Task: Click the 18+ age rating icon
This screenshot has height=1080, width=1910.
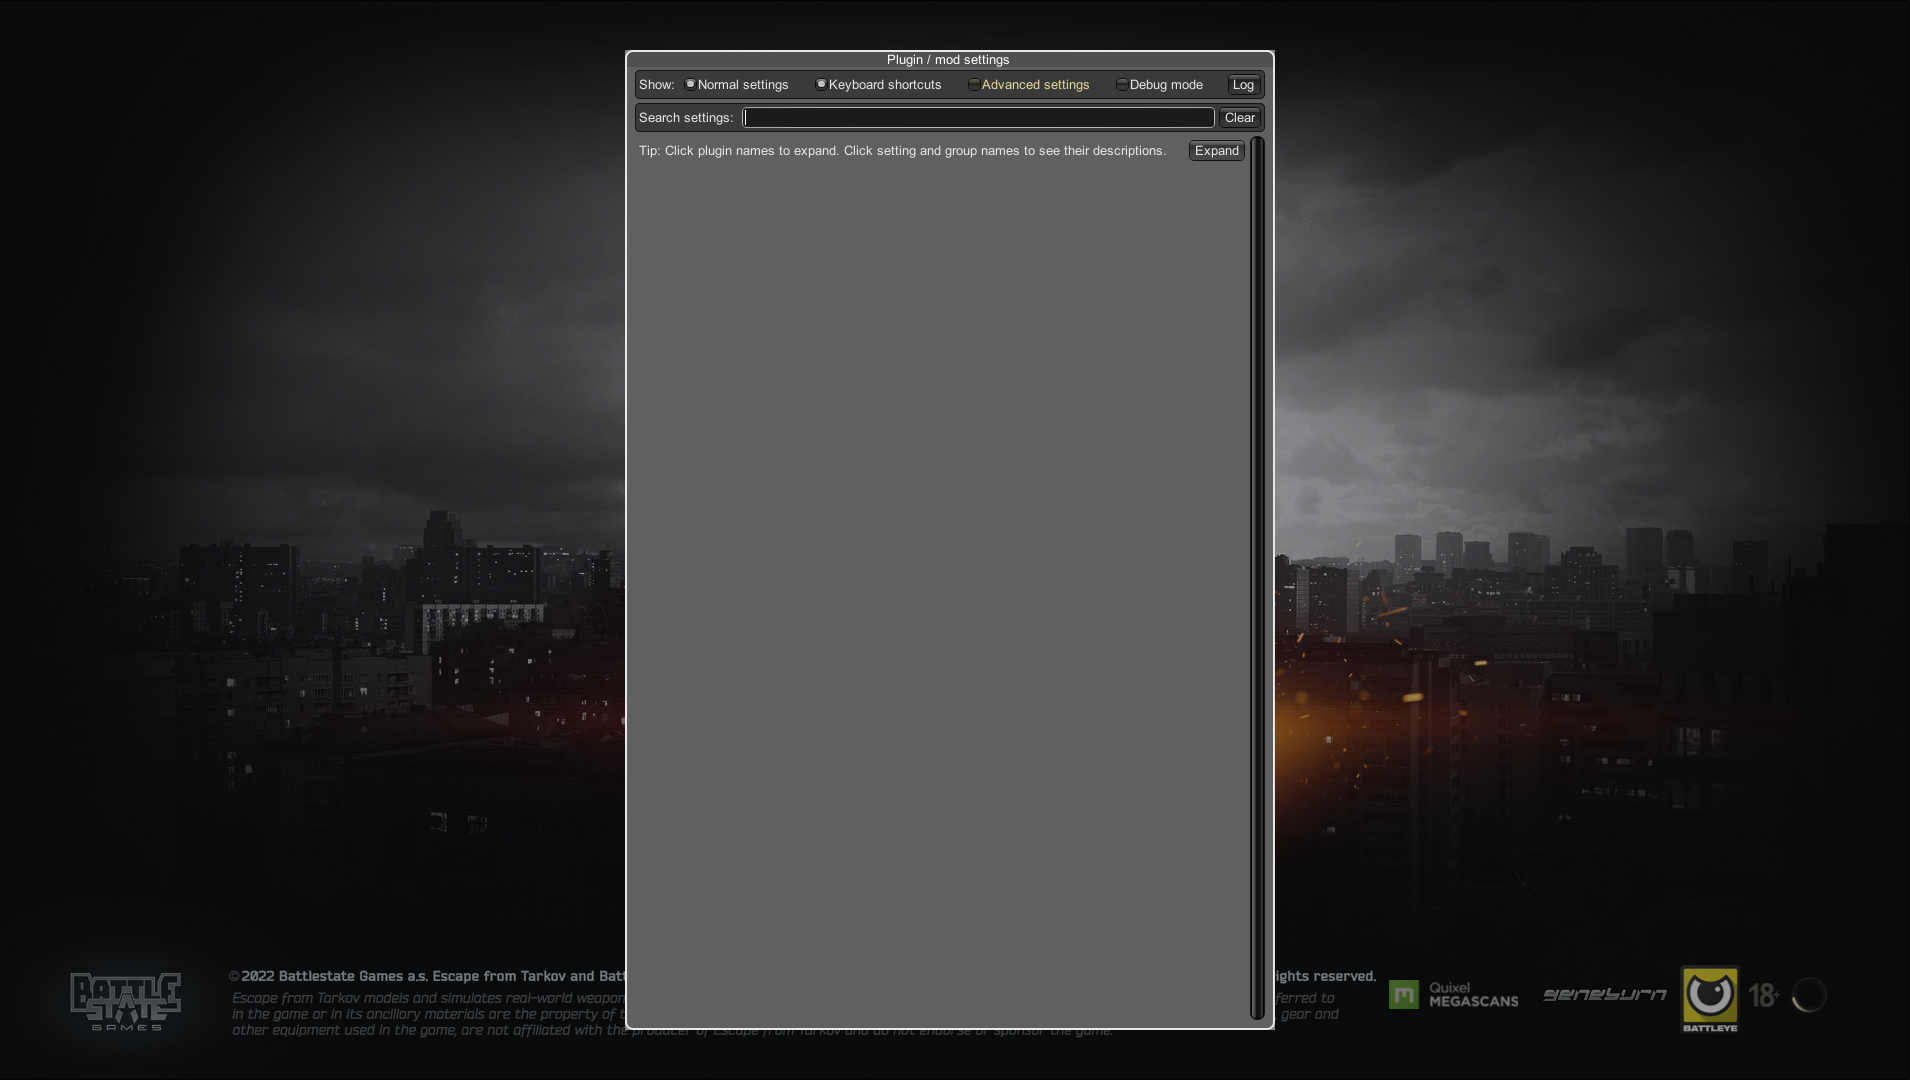Action: click(1763, 995)
